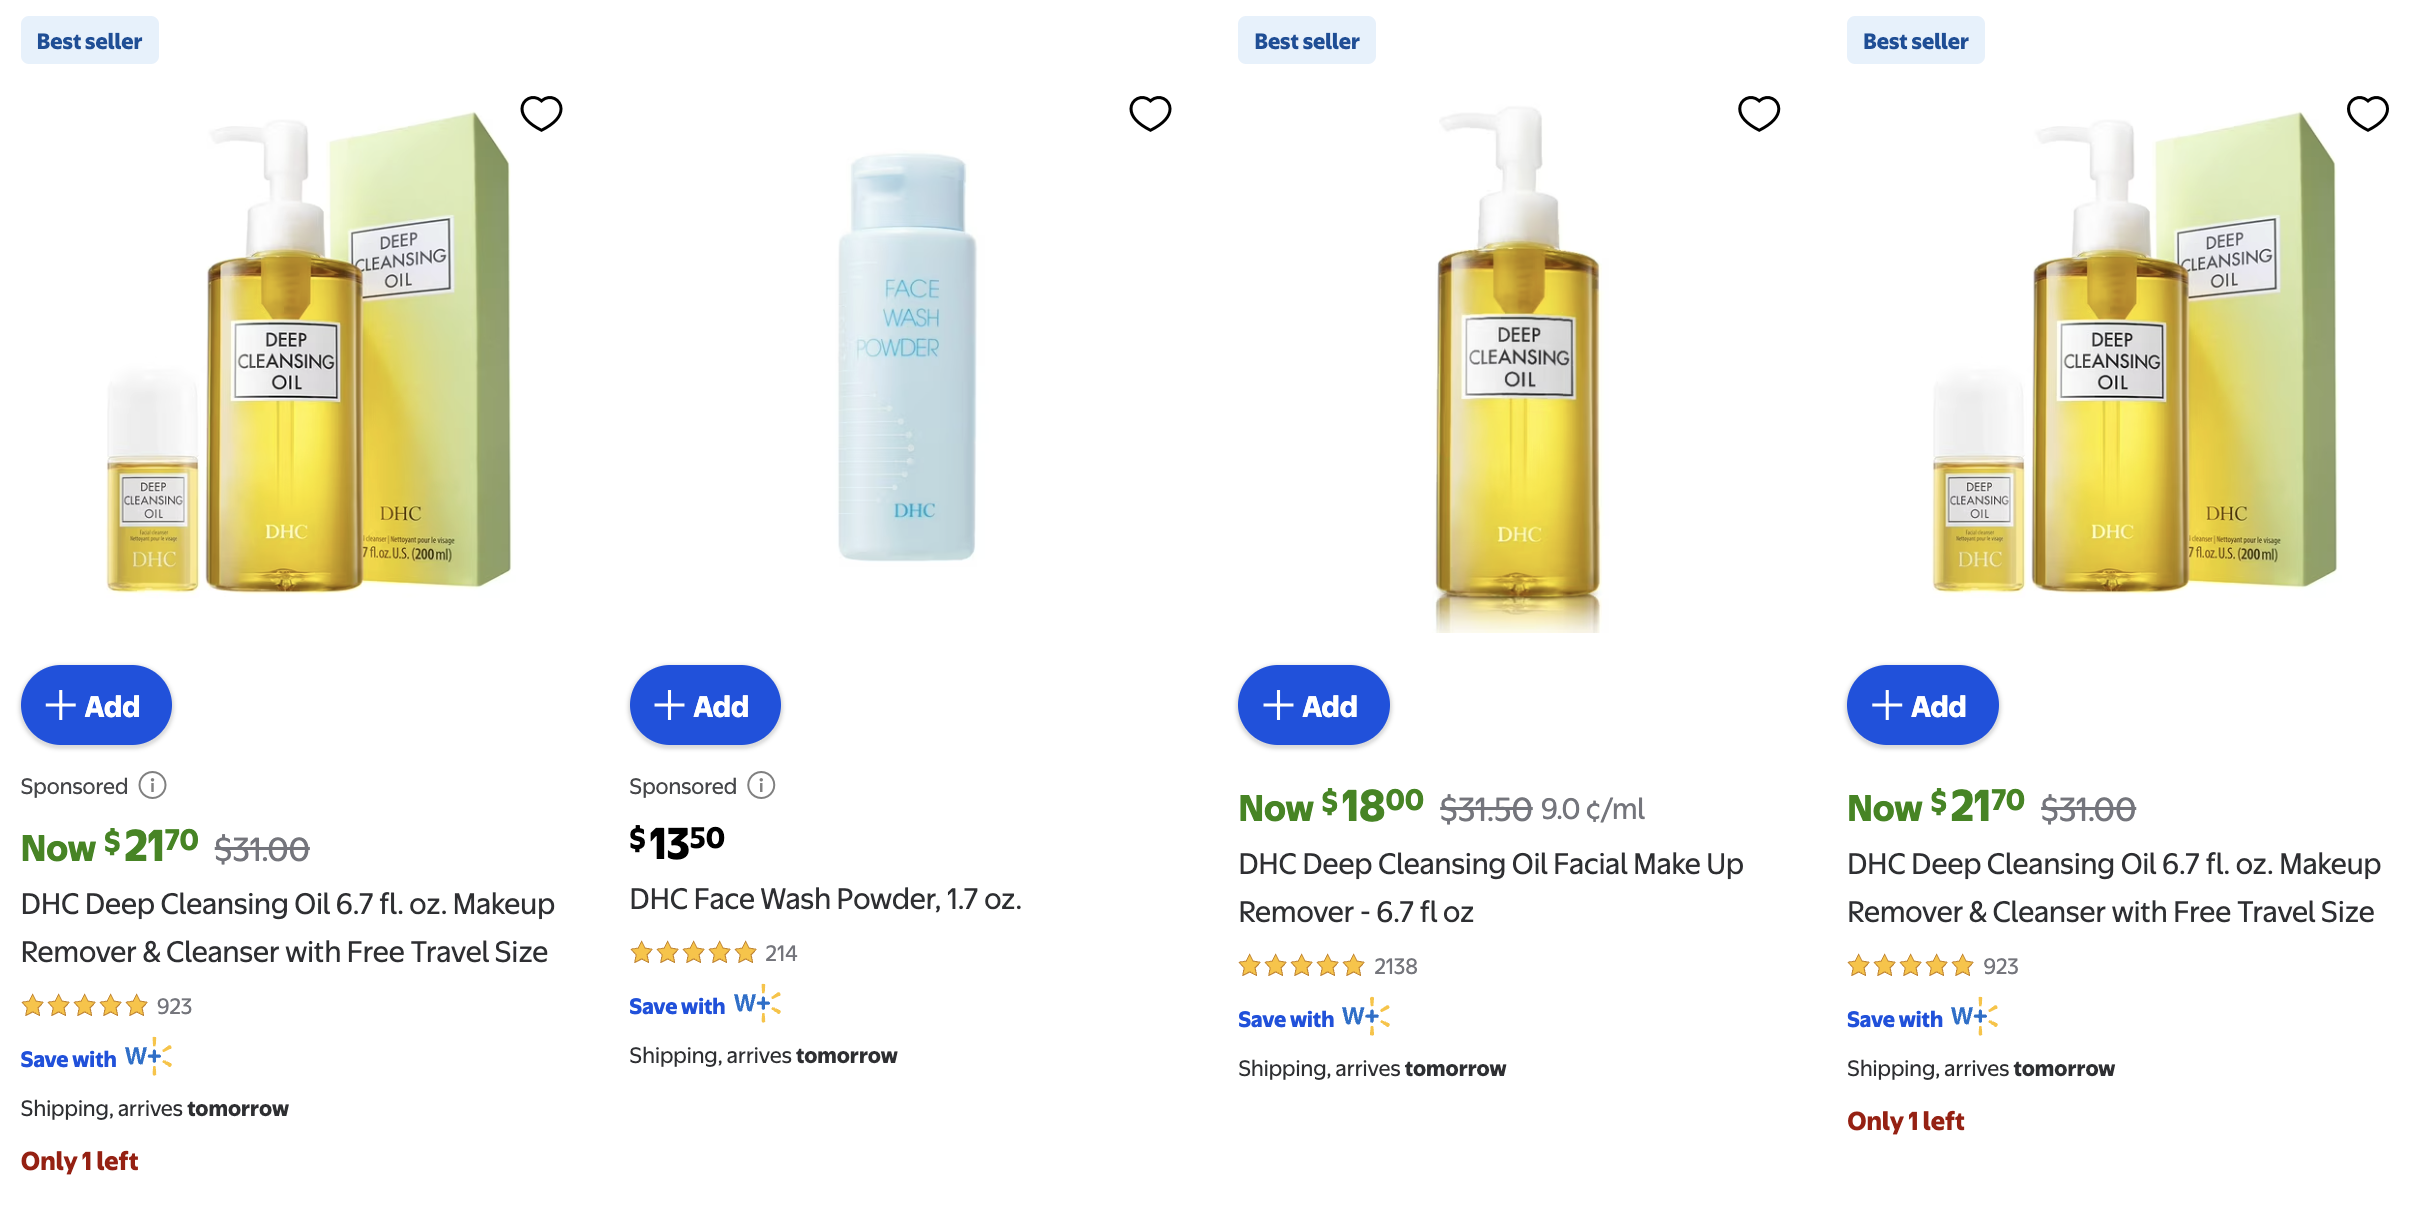Image resolution: width=2432 pixels, height=1212 pixels.
Task: Toggle heart on DHC Face Wash Powder
Action: click(1150, 113)
